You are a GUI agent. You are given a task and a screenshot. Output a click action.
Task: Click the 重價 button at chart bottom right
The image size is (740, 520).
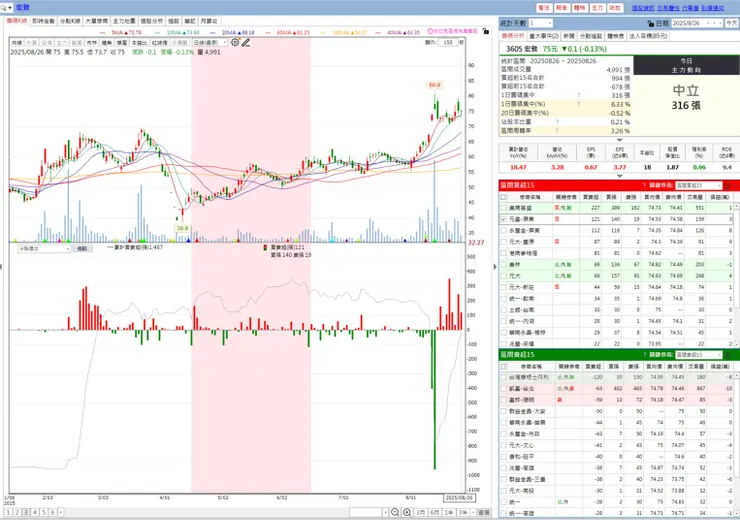pyautogui.click(x=484, y=512)
